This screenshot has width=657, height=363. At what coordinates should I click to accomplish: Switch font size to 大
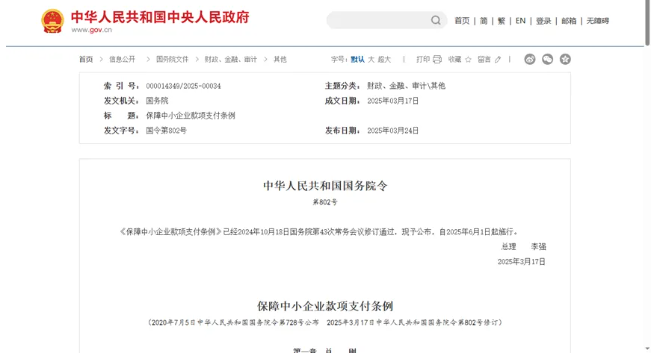pyautogui.click(x=371, y=60)
